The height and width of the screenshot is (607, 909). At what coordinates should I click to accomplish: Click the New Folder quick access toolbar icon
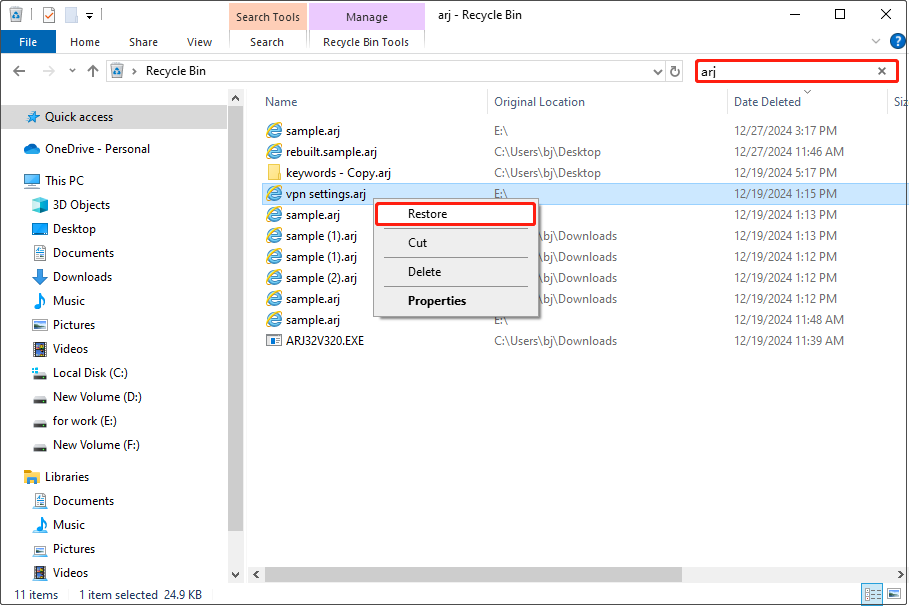click(71, 15)
